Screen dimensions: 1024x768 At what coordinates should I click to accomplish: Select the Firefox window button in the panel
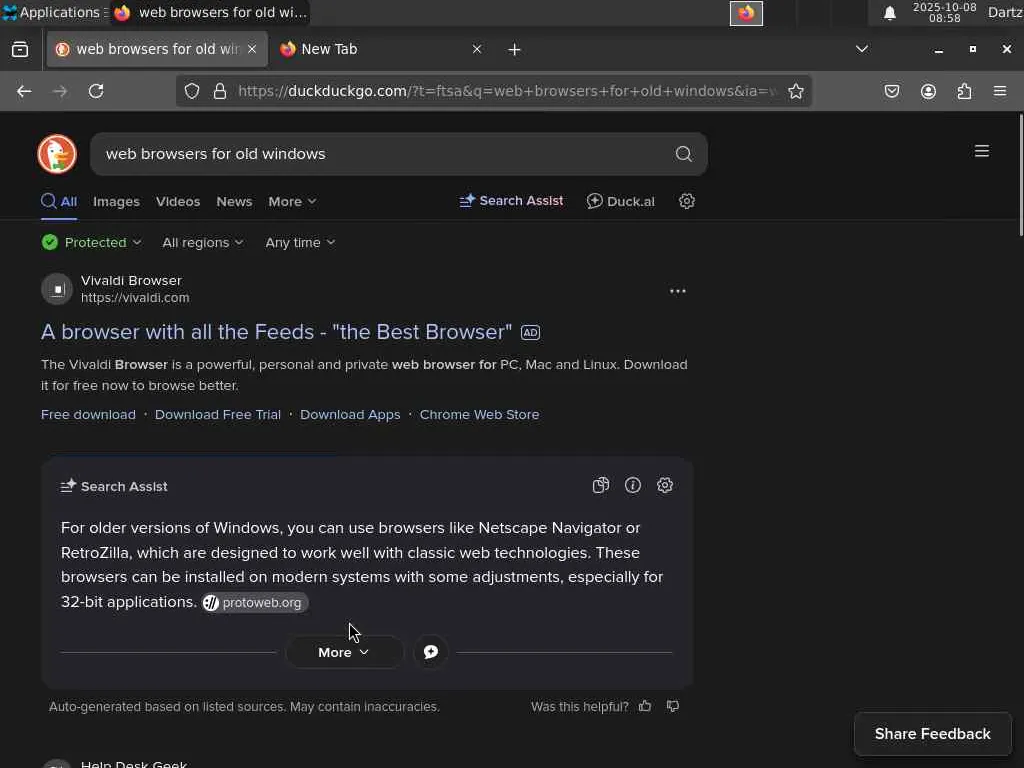pyautogui.click(x=209, y=12)
